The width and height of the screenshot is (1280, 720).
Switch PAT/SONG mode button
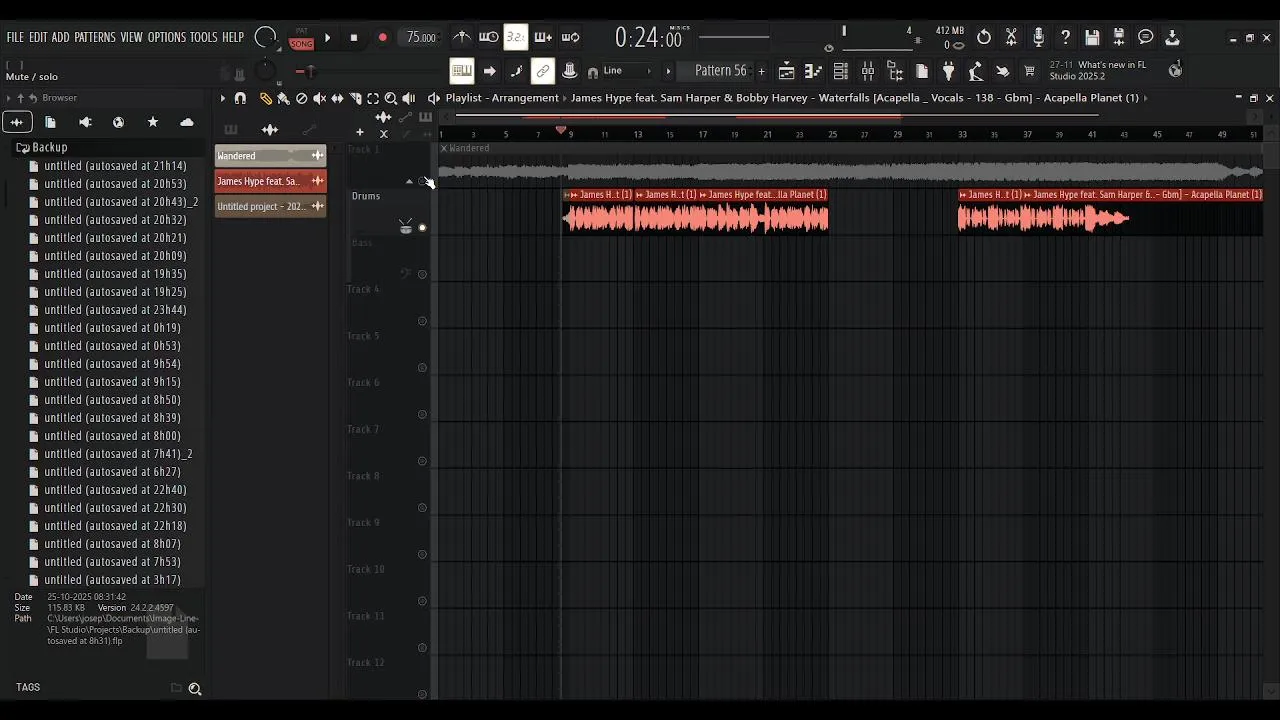point(301,38)
